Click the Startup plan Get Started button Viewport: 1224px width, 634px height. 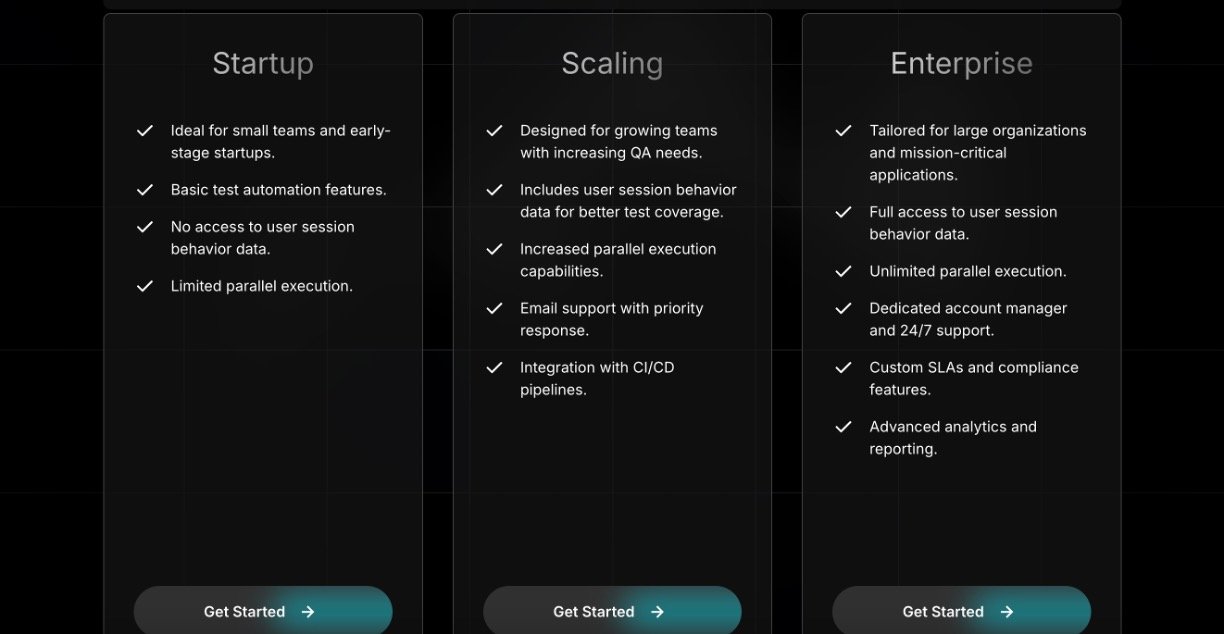tap(262, 611)
